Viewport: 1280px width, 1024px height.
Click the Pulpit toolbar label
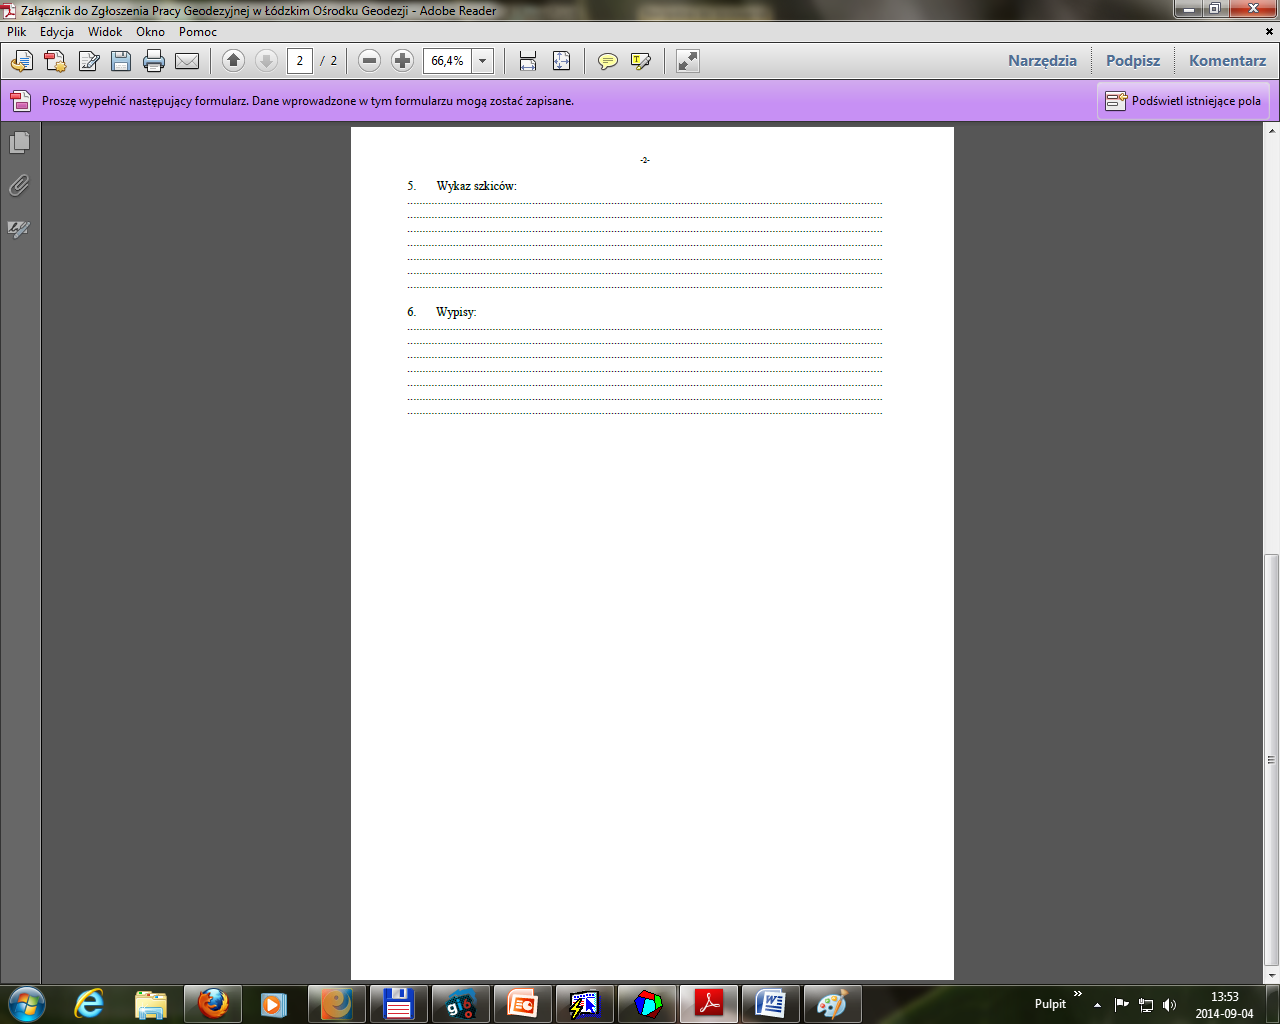pos(1050,1004)
